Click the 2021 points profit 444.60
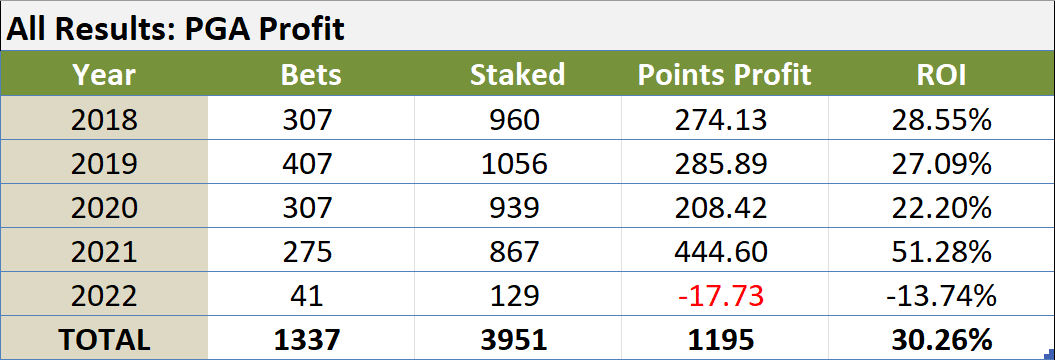Viewport: 1055px width, 360px height. (x=725, y=252)
